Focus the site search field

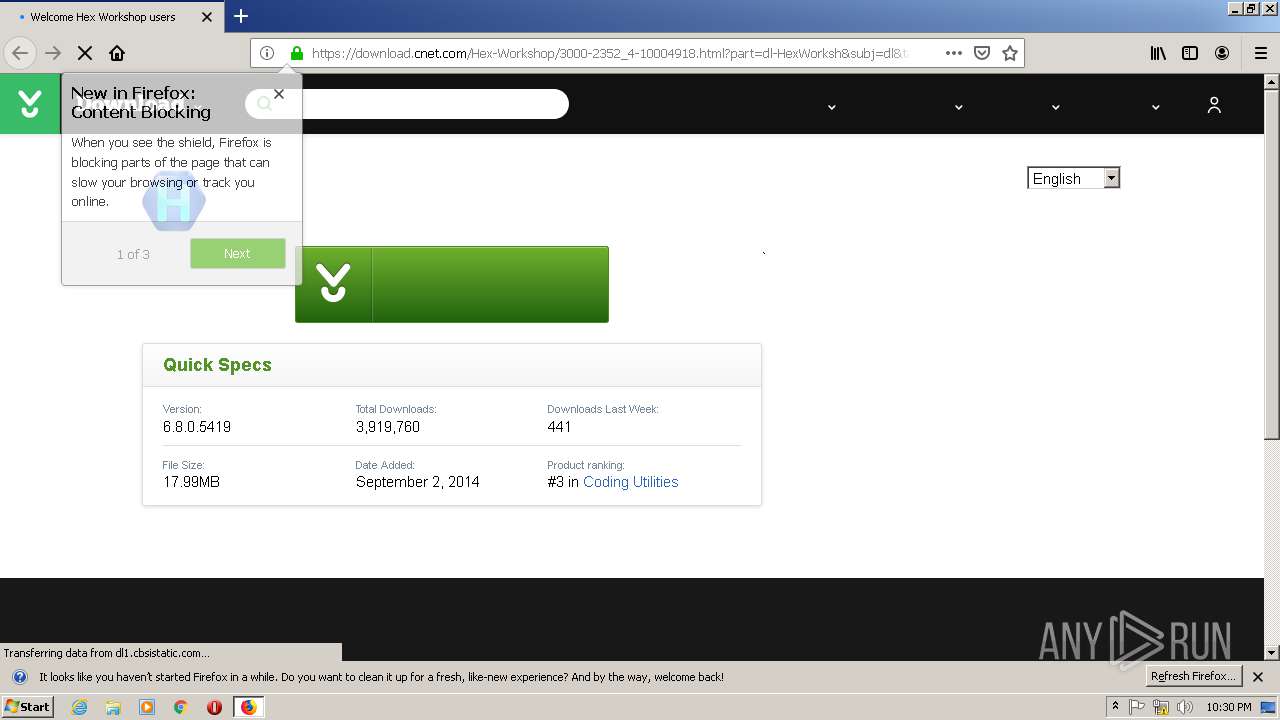[407, 103]
